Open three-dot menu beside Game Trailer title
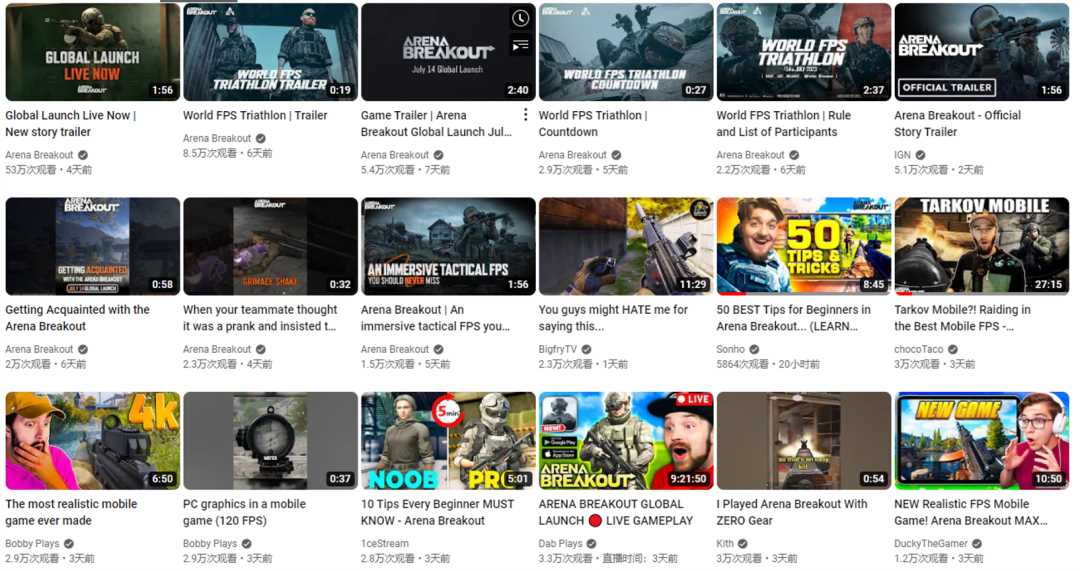Screen dimensions: 1080x571 (526, 115)
